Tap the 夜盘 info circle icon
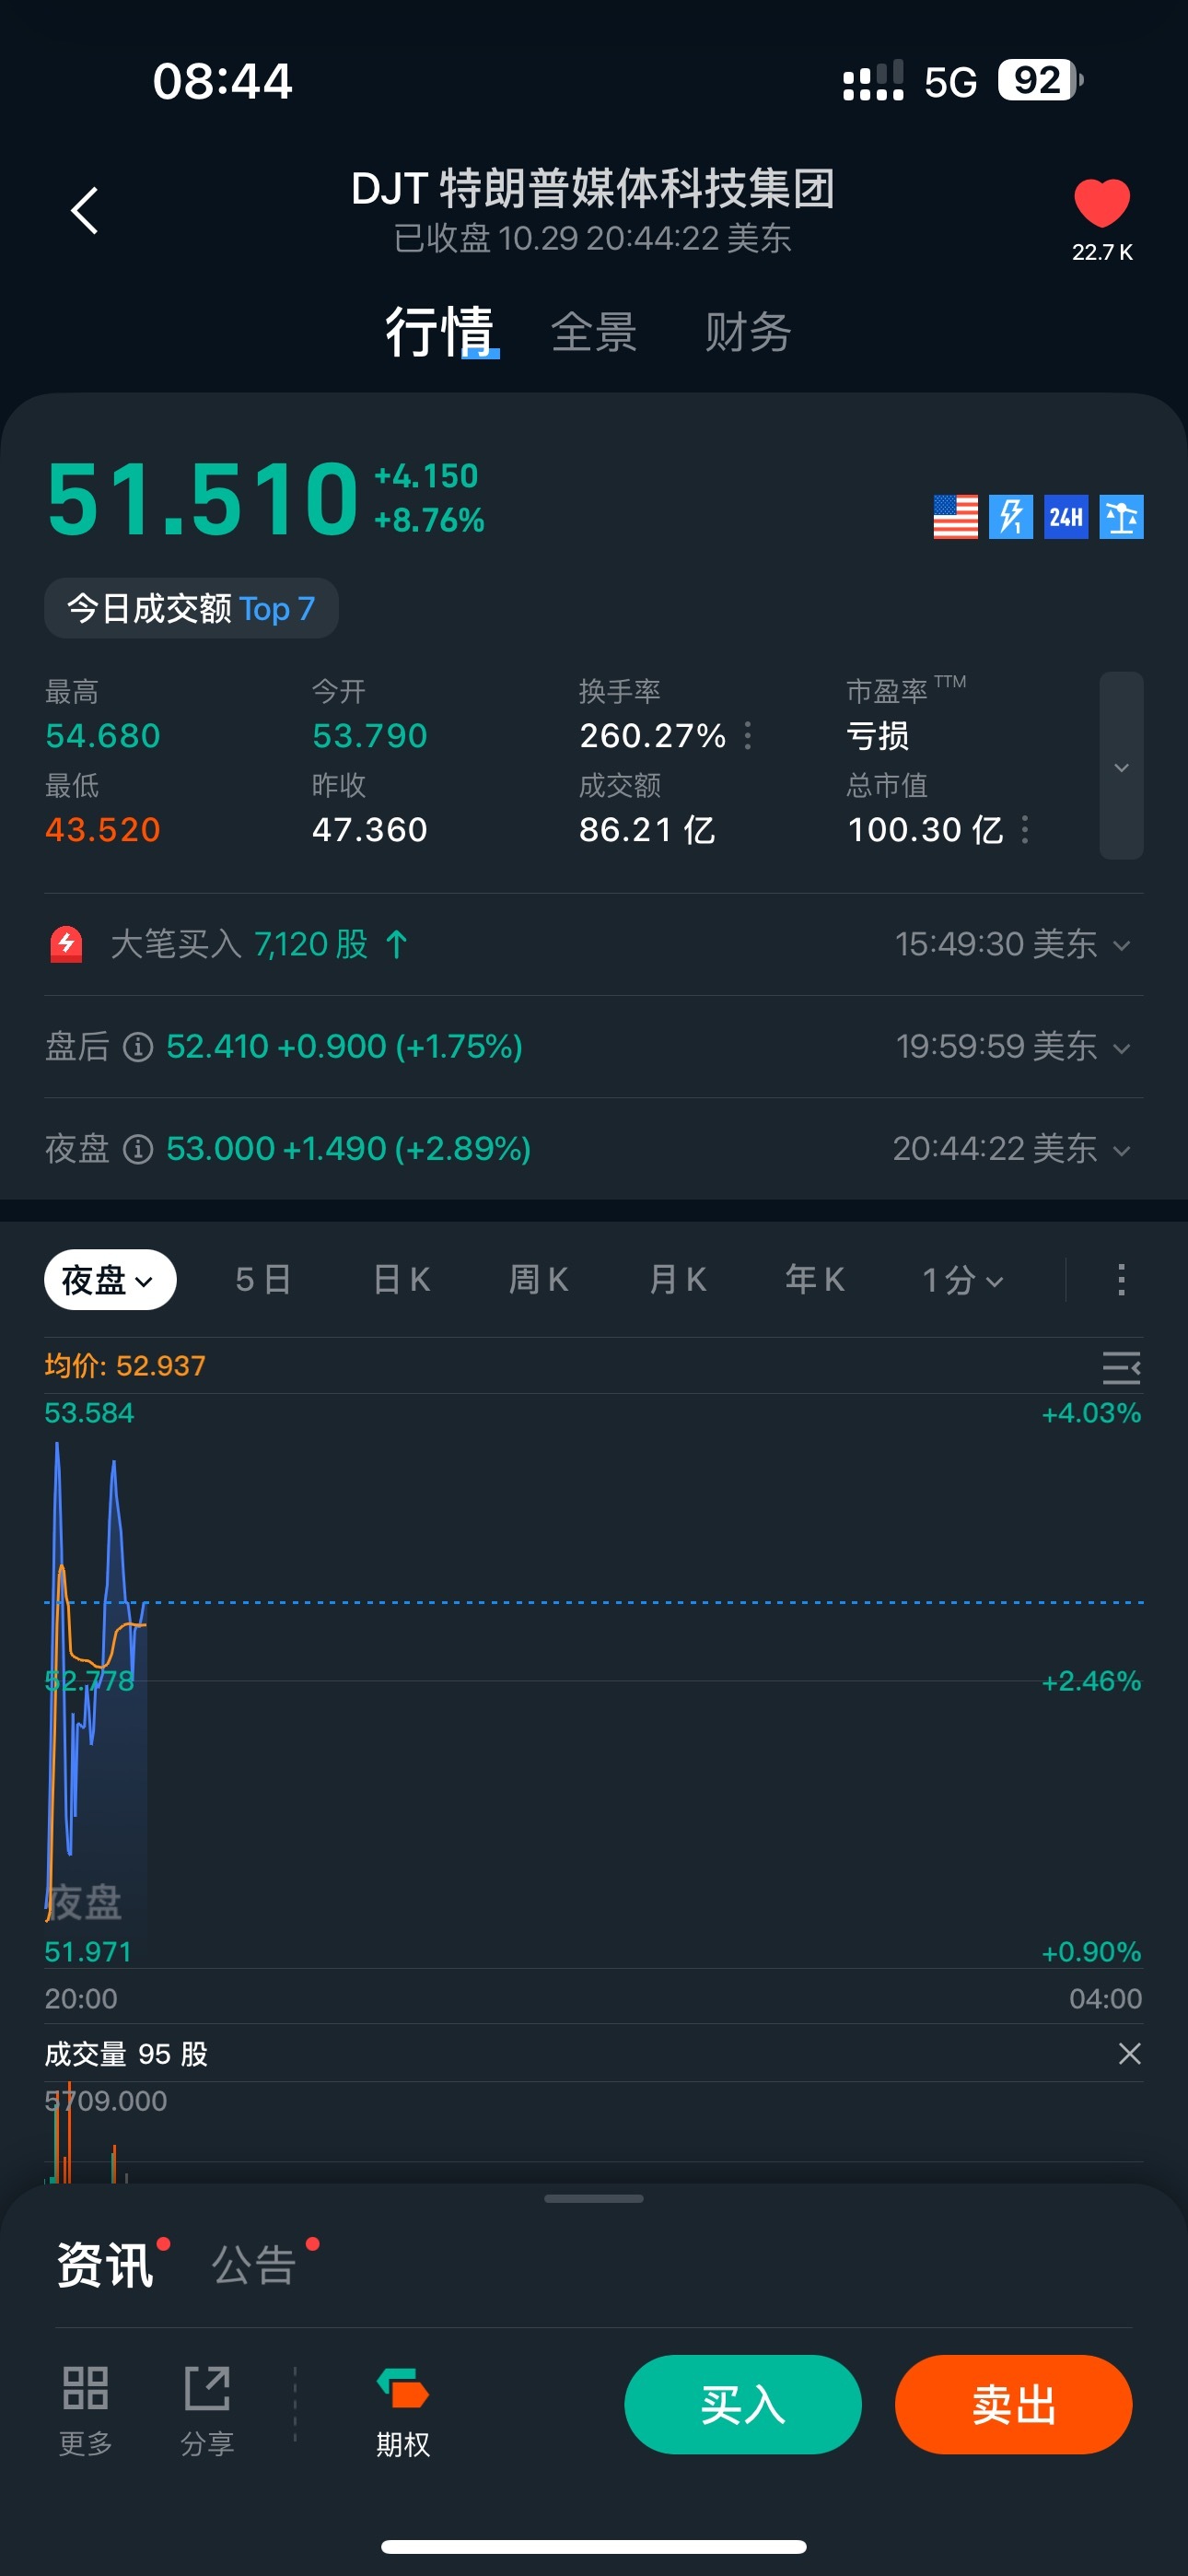Viewport: 1188px width, 2576px height. pyautogui.click(x=138, y=1149)
